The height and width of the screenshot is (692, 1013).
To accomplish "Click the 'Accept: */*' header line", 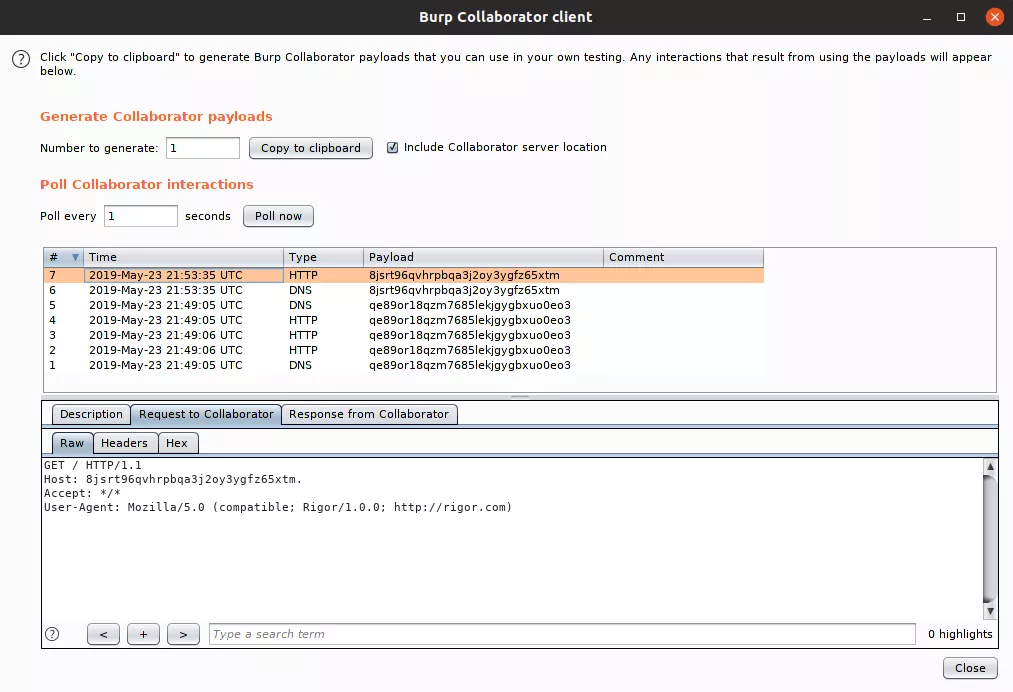I will pos(82,493).
